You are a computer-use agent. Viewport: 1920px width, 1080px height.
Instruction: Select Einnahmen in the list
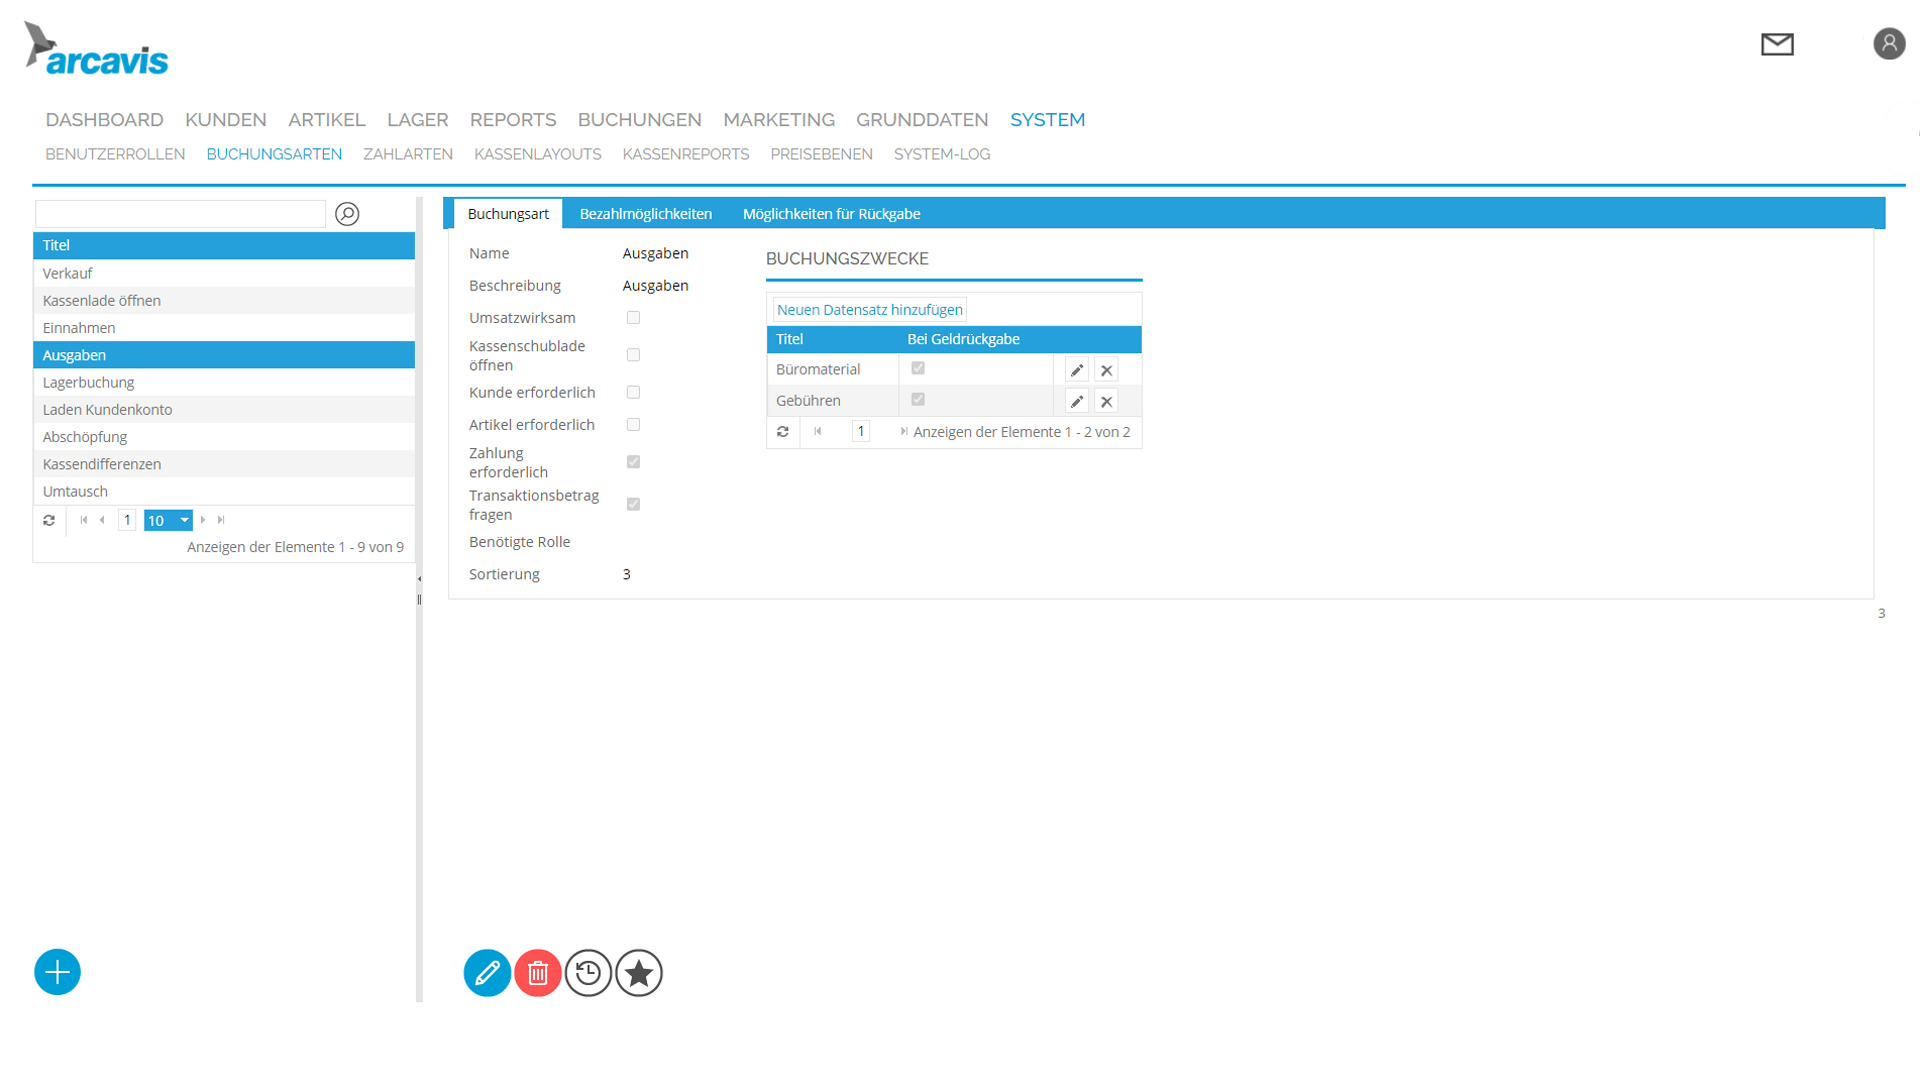[x=224, y=328]
